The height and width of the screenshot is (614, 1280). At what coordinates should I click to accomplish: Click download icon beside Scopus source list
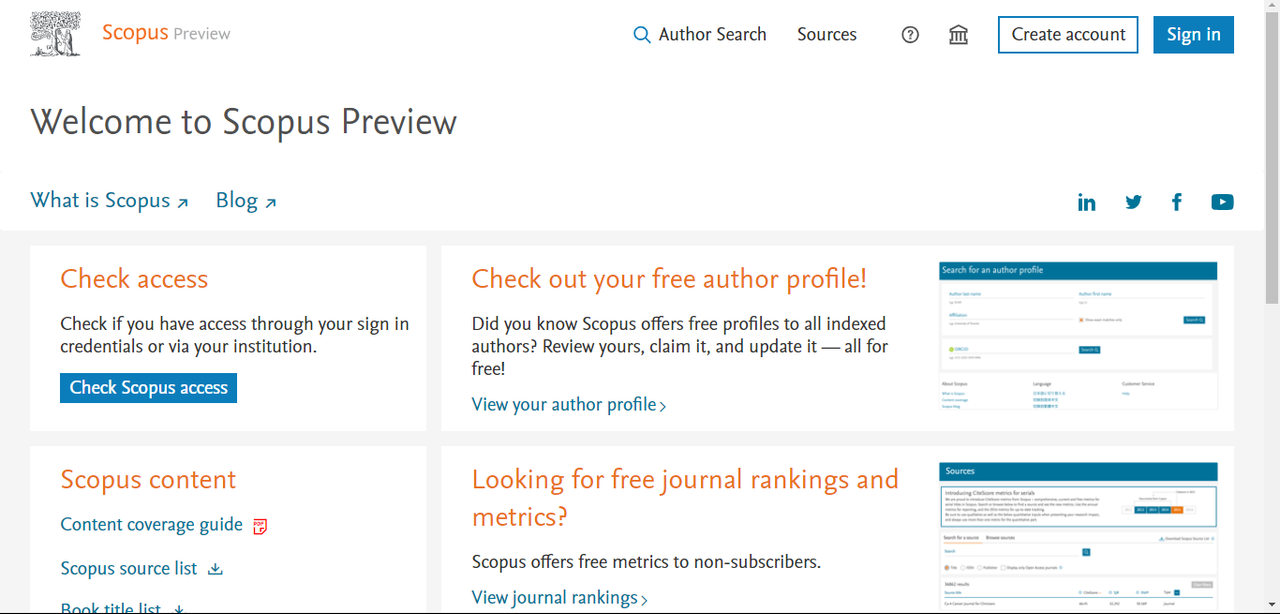[x=215, y=569]
